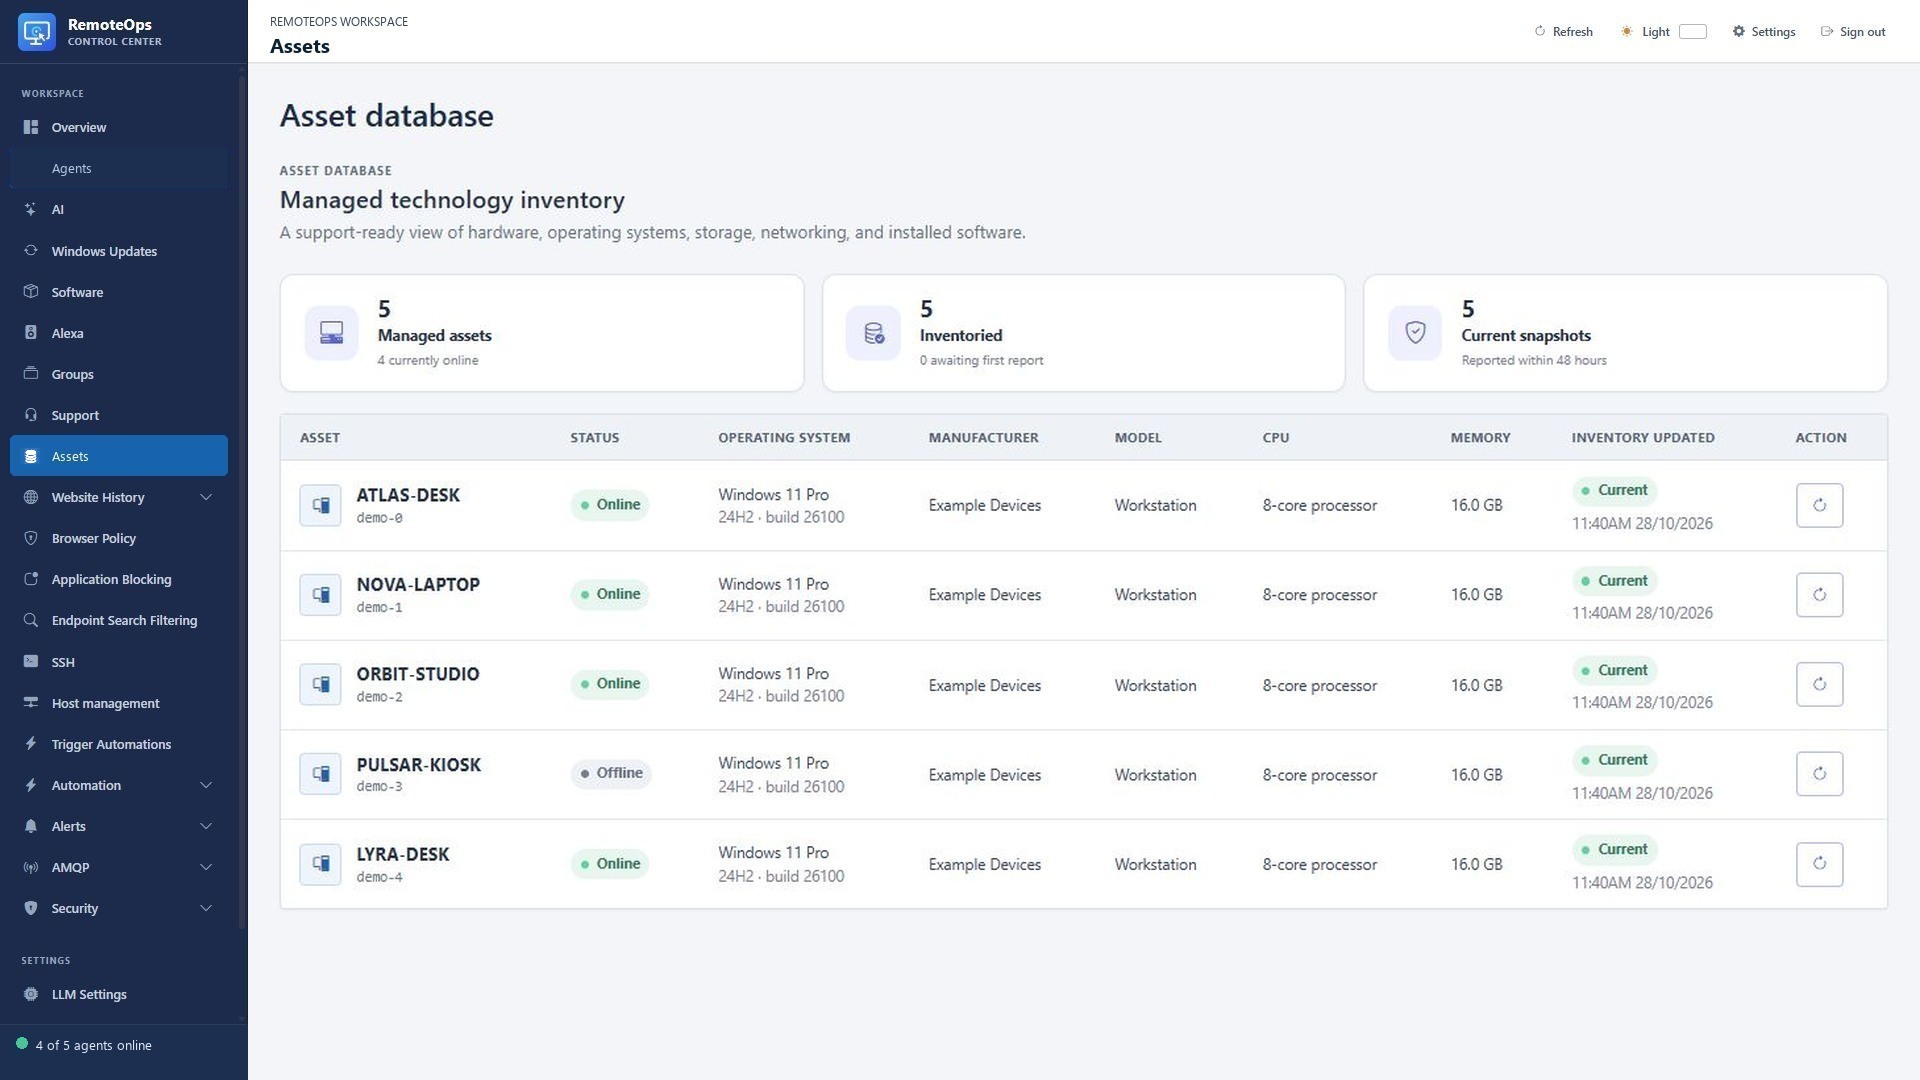Image resolution: width=1920 pixels, height=1080 pixels.
Task: Open the Overview page
Action: 119,128
